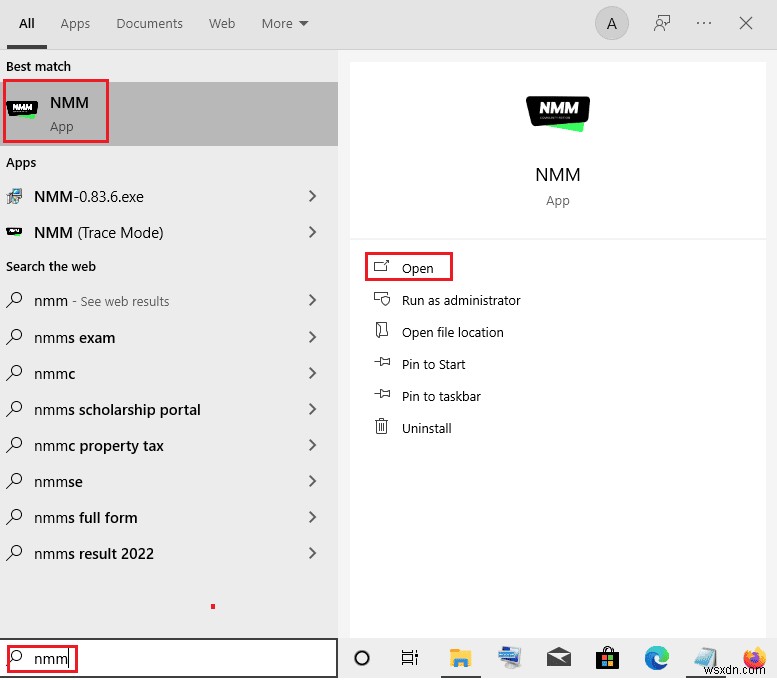Screen dimensions: 777x680
Task: Open Cortana circle on the taskbar
Action: pyautogui.click(x=362, y=658)
